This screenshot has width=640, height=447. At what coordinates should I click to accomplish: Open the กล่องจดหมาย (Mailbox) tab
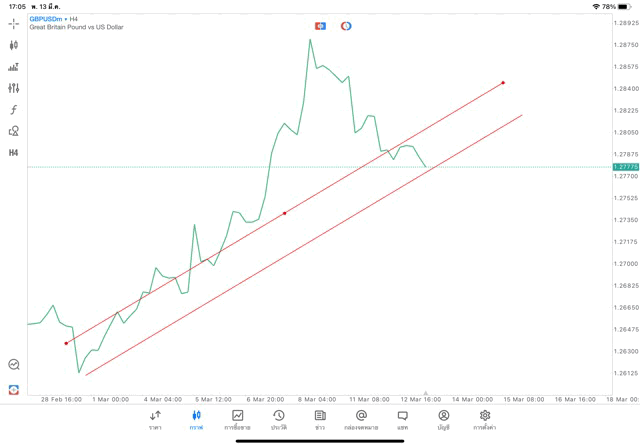tap(361, 420)
